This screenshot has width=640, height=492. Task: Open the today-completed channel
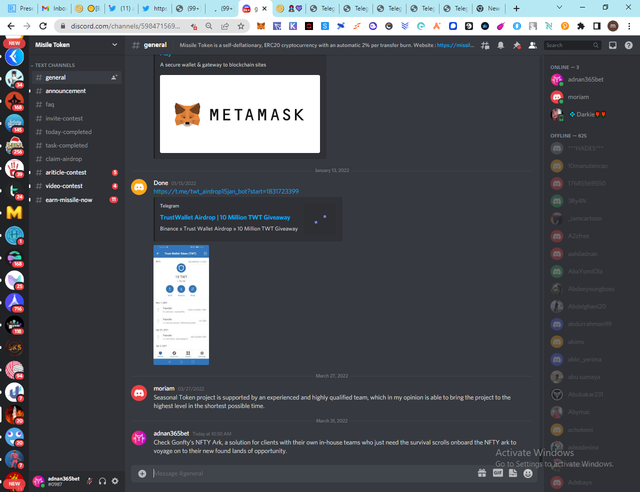(x=76, y=132)
